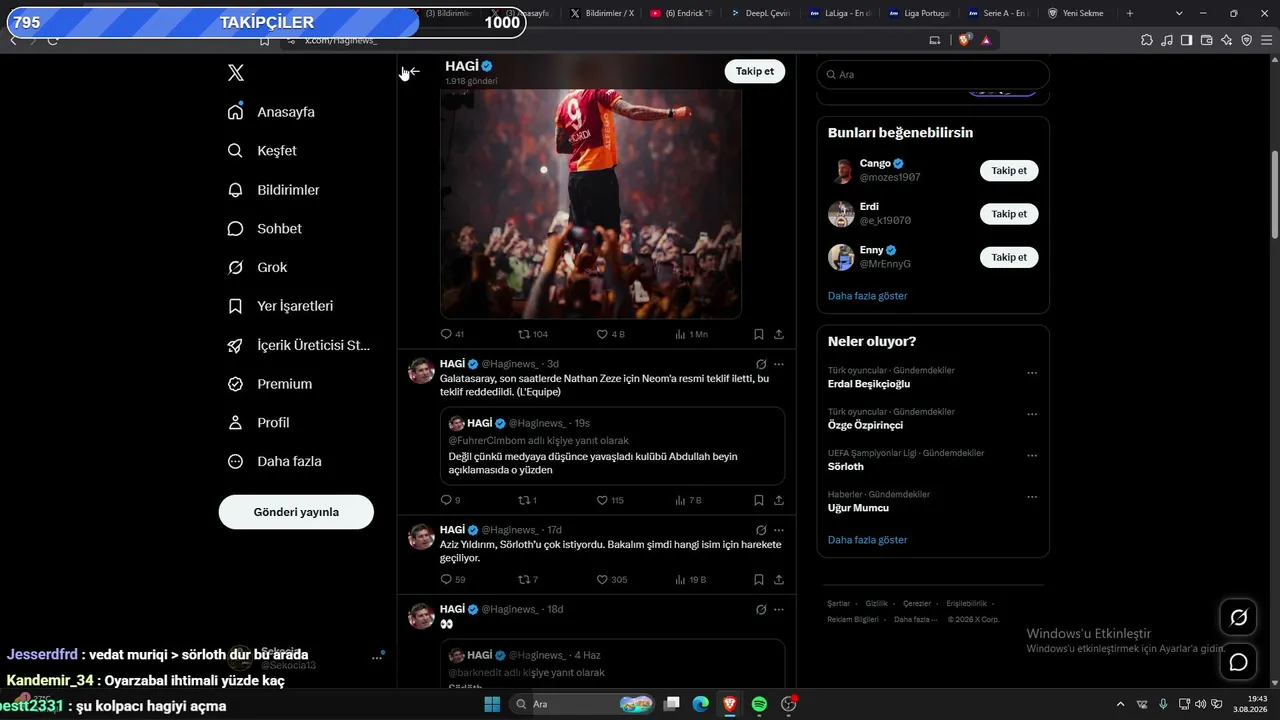Click Daha fazla göster under Neler oluyor

(x=868, y=540)
